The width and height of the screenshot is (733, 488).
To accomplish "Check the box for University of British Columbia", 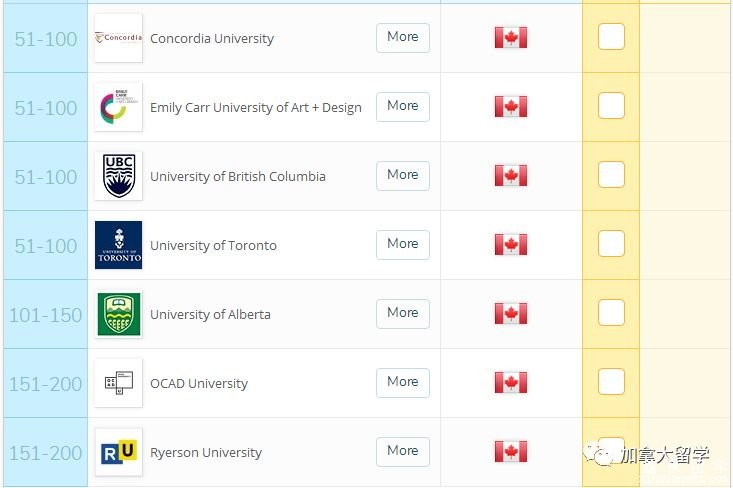I will click(x=611, y=174).
